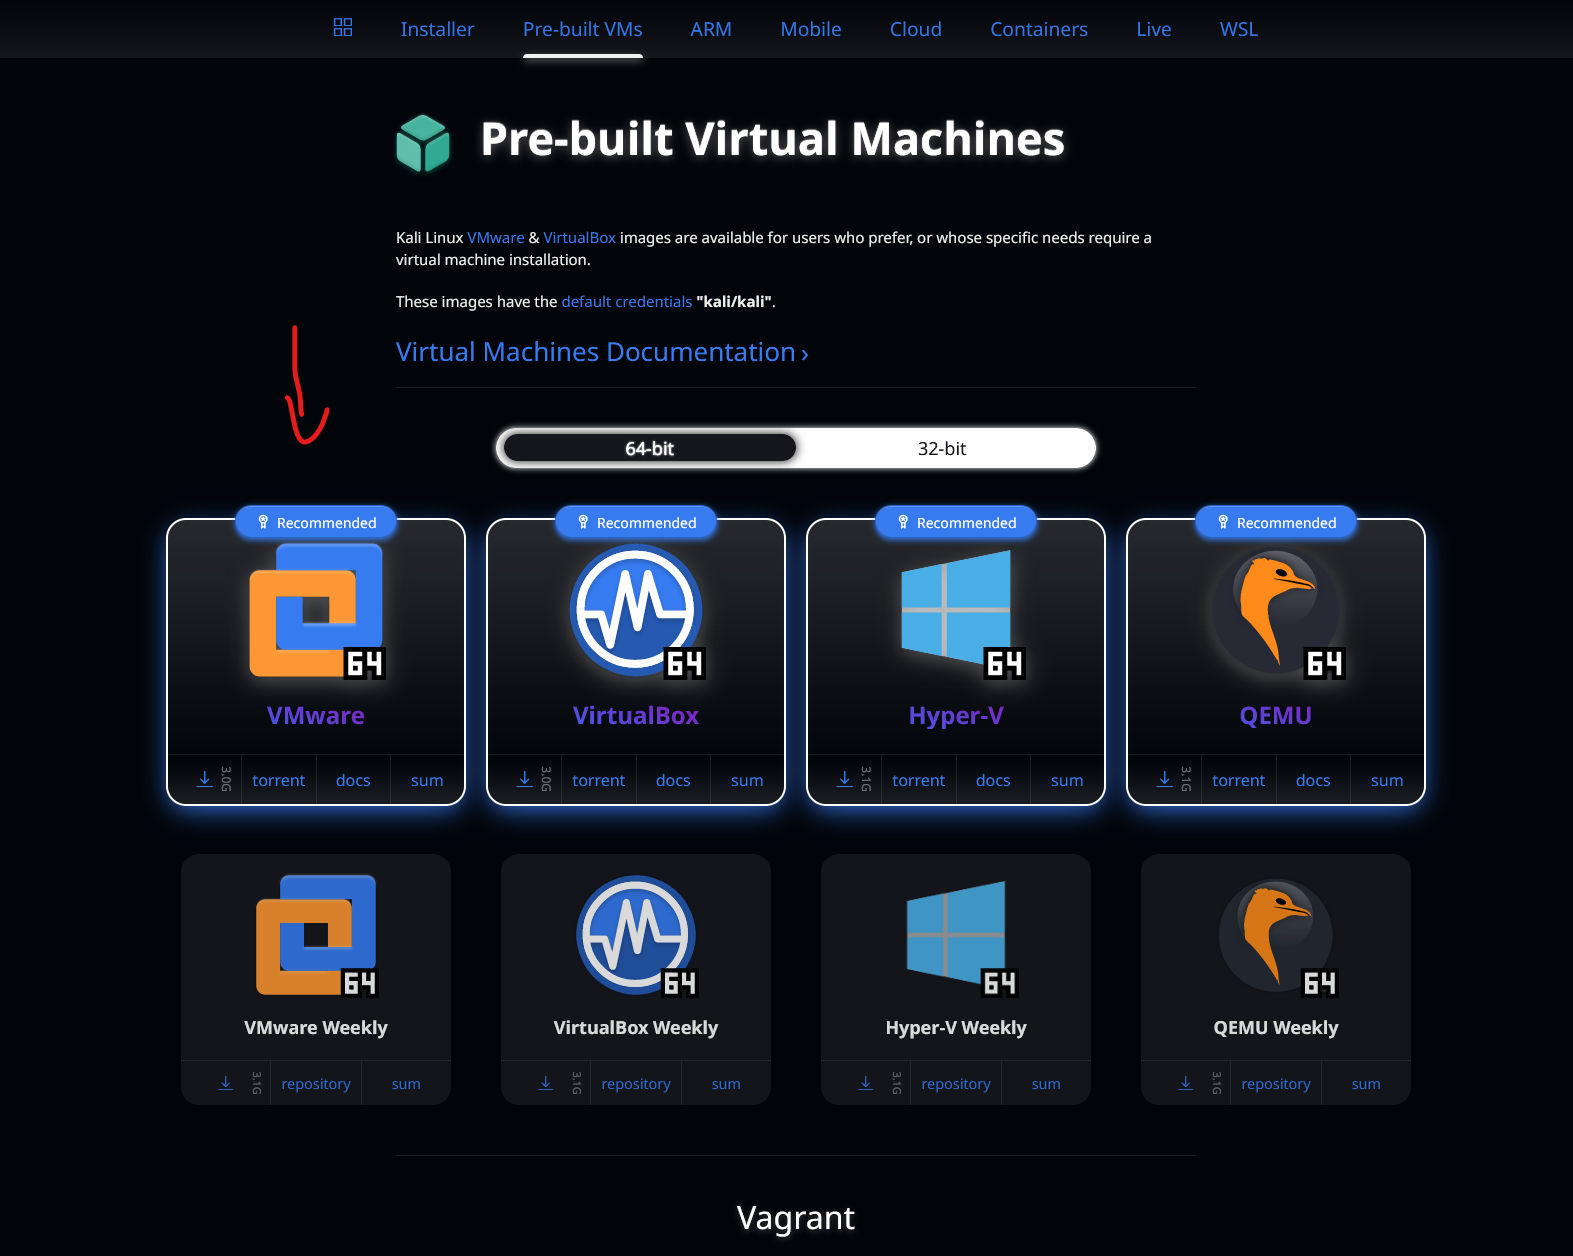Open the VMware Weekly repository
This screenshot has height=1256, width=1573.
[x=316, y=1084]
